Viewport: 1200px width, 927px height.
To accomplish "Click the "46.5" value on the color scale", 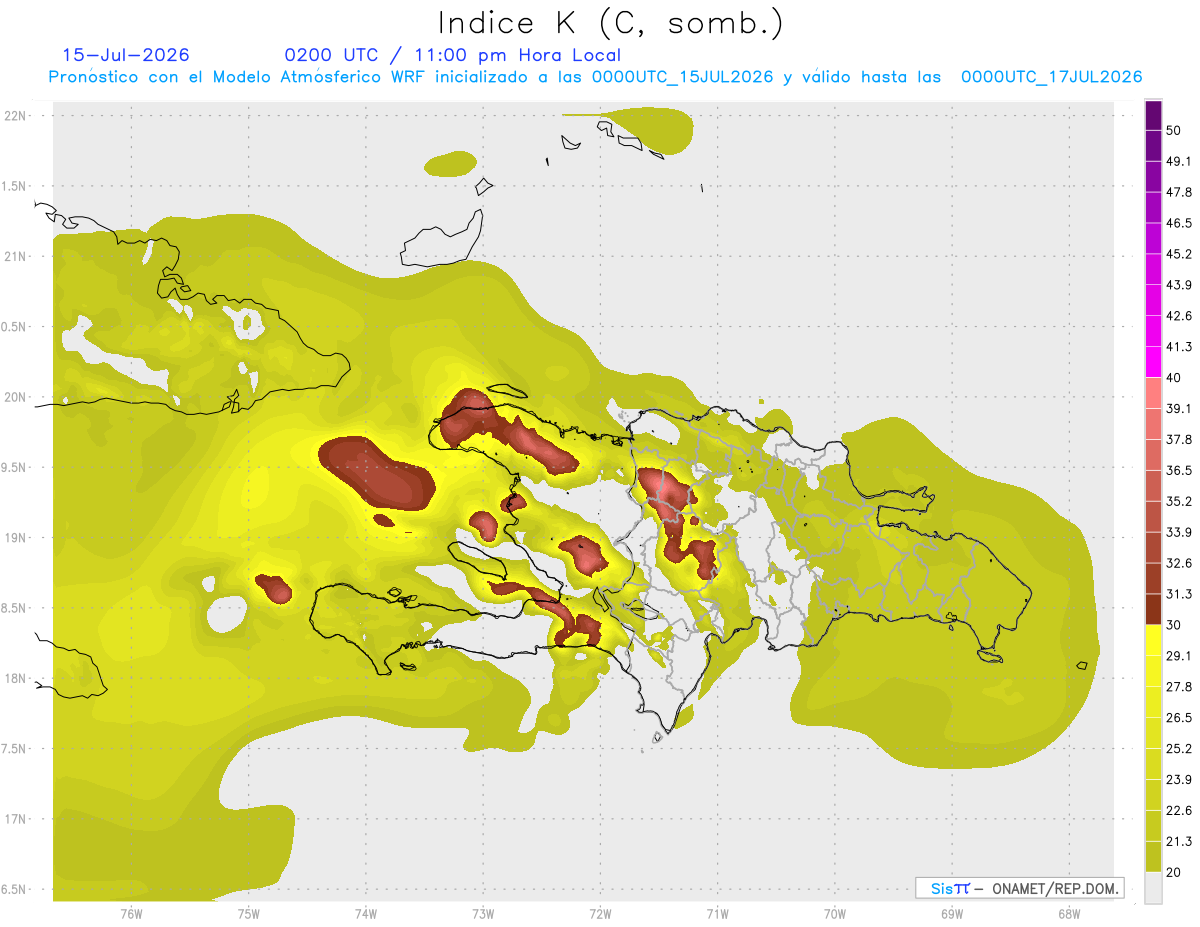I will click(1178, 223).
